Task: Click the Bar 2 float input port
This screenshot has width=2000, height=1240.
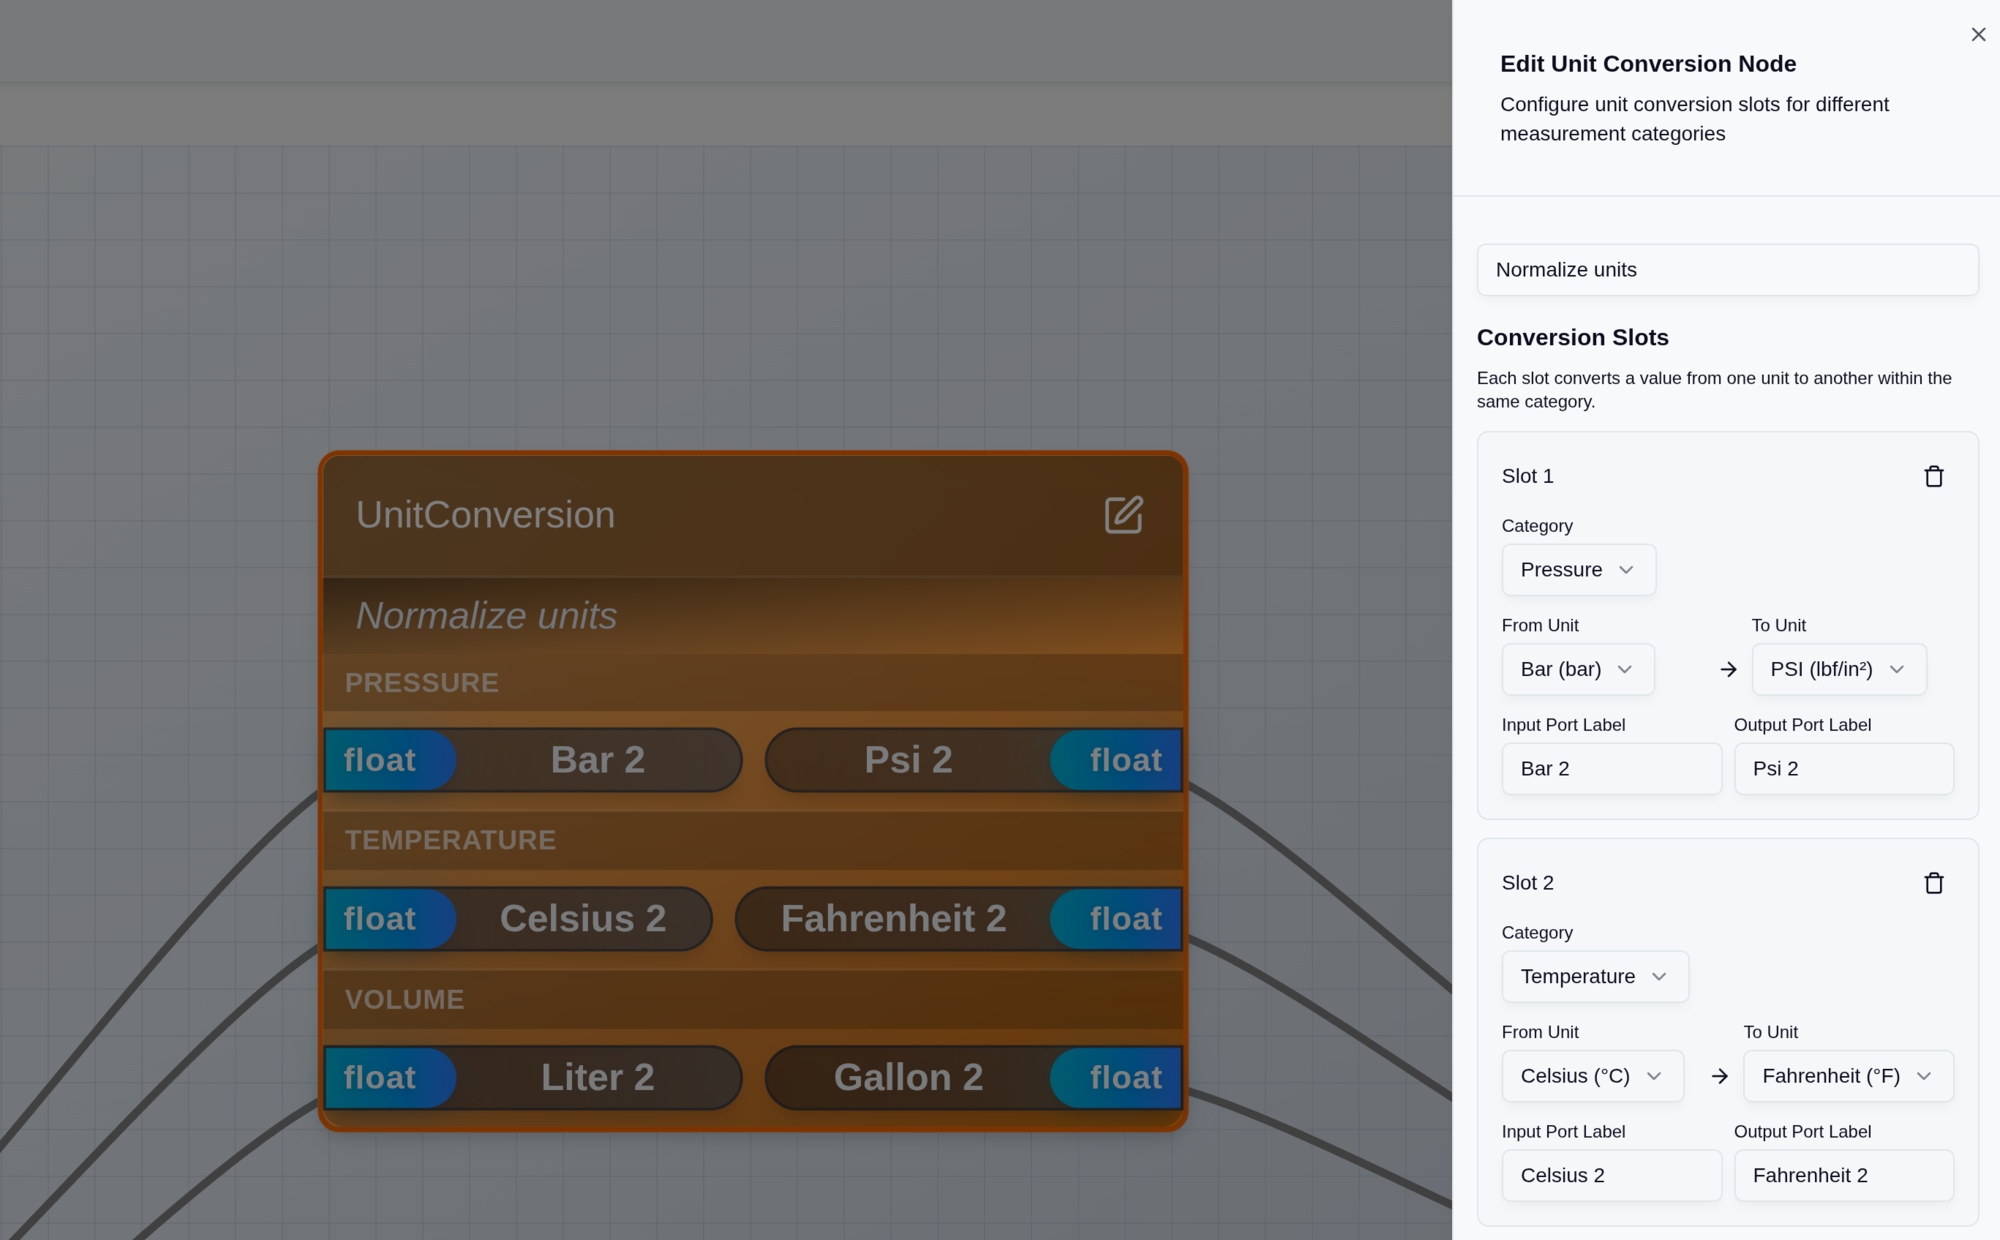Action: [382, 760]
